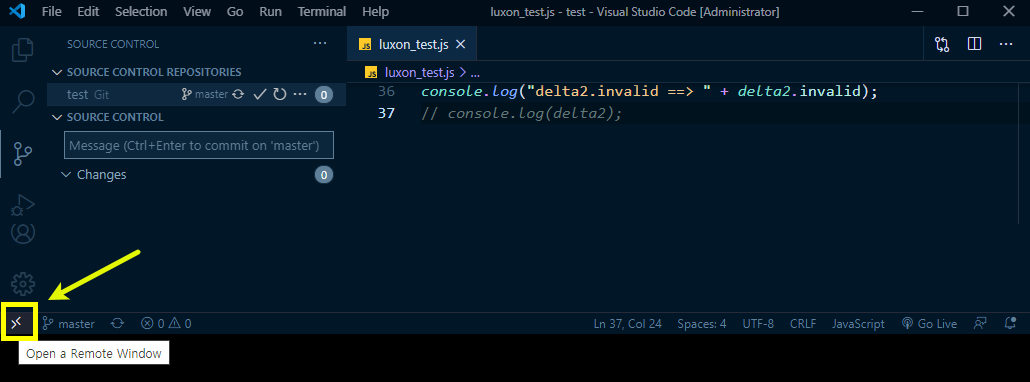Open the Run and Debug view
1030x382 pixels.
[23, 205]
